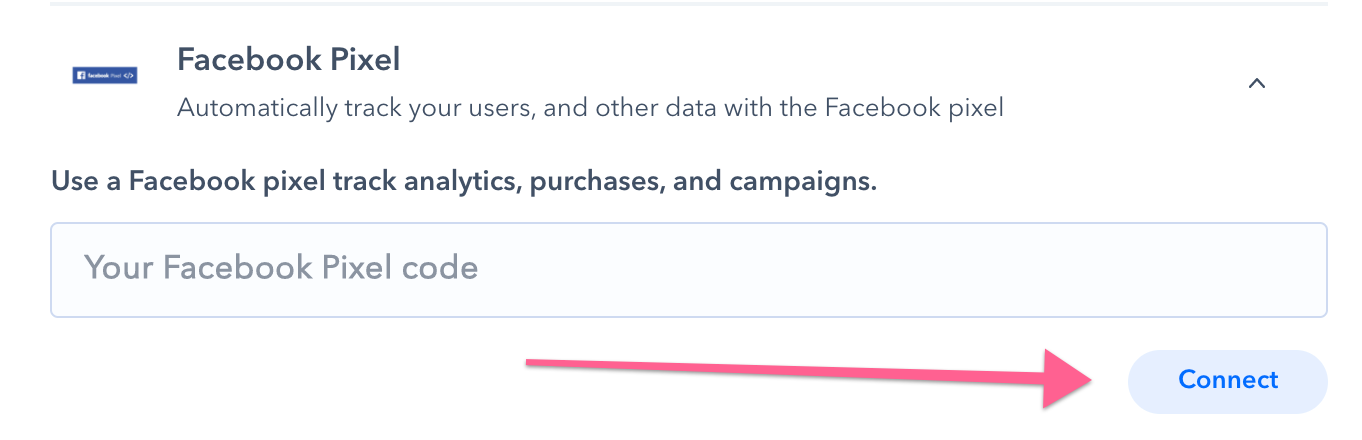This screenshot has width=1362, height=440.
Task: Click the Facebook 'f' mark in logo
Action: click(x=80, y=75)
